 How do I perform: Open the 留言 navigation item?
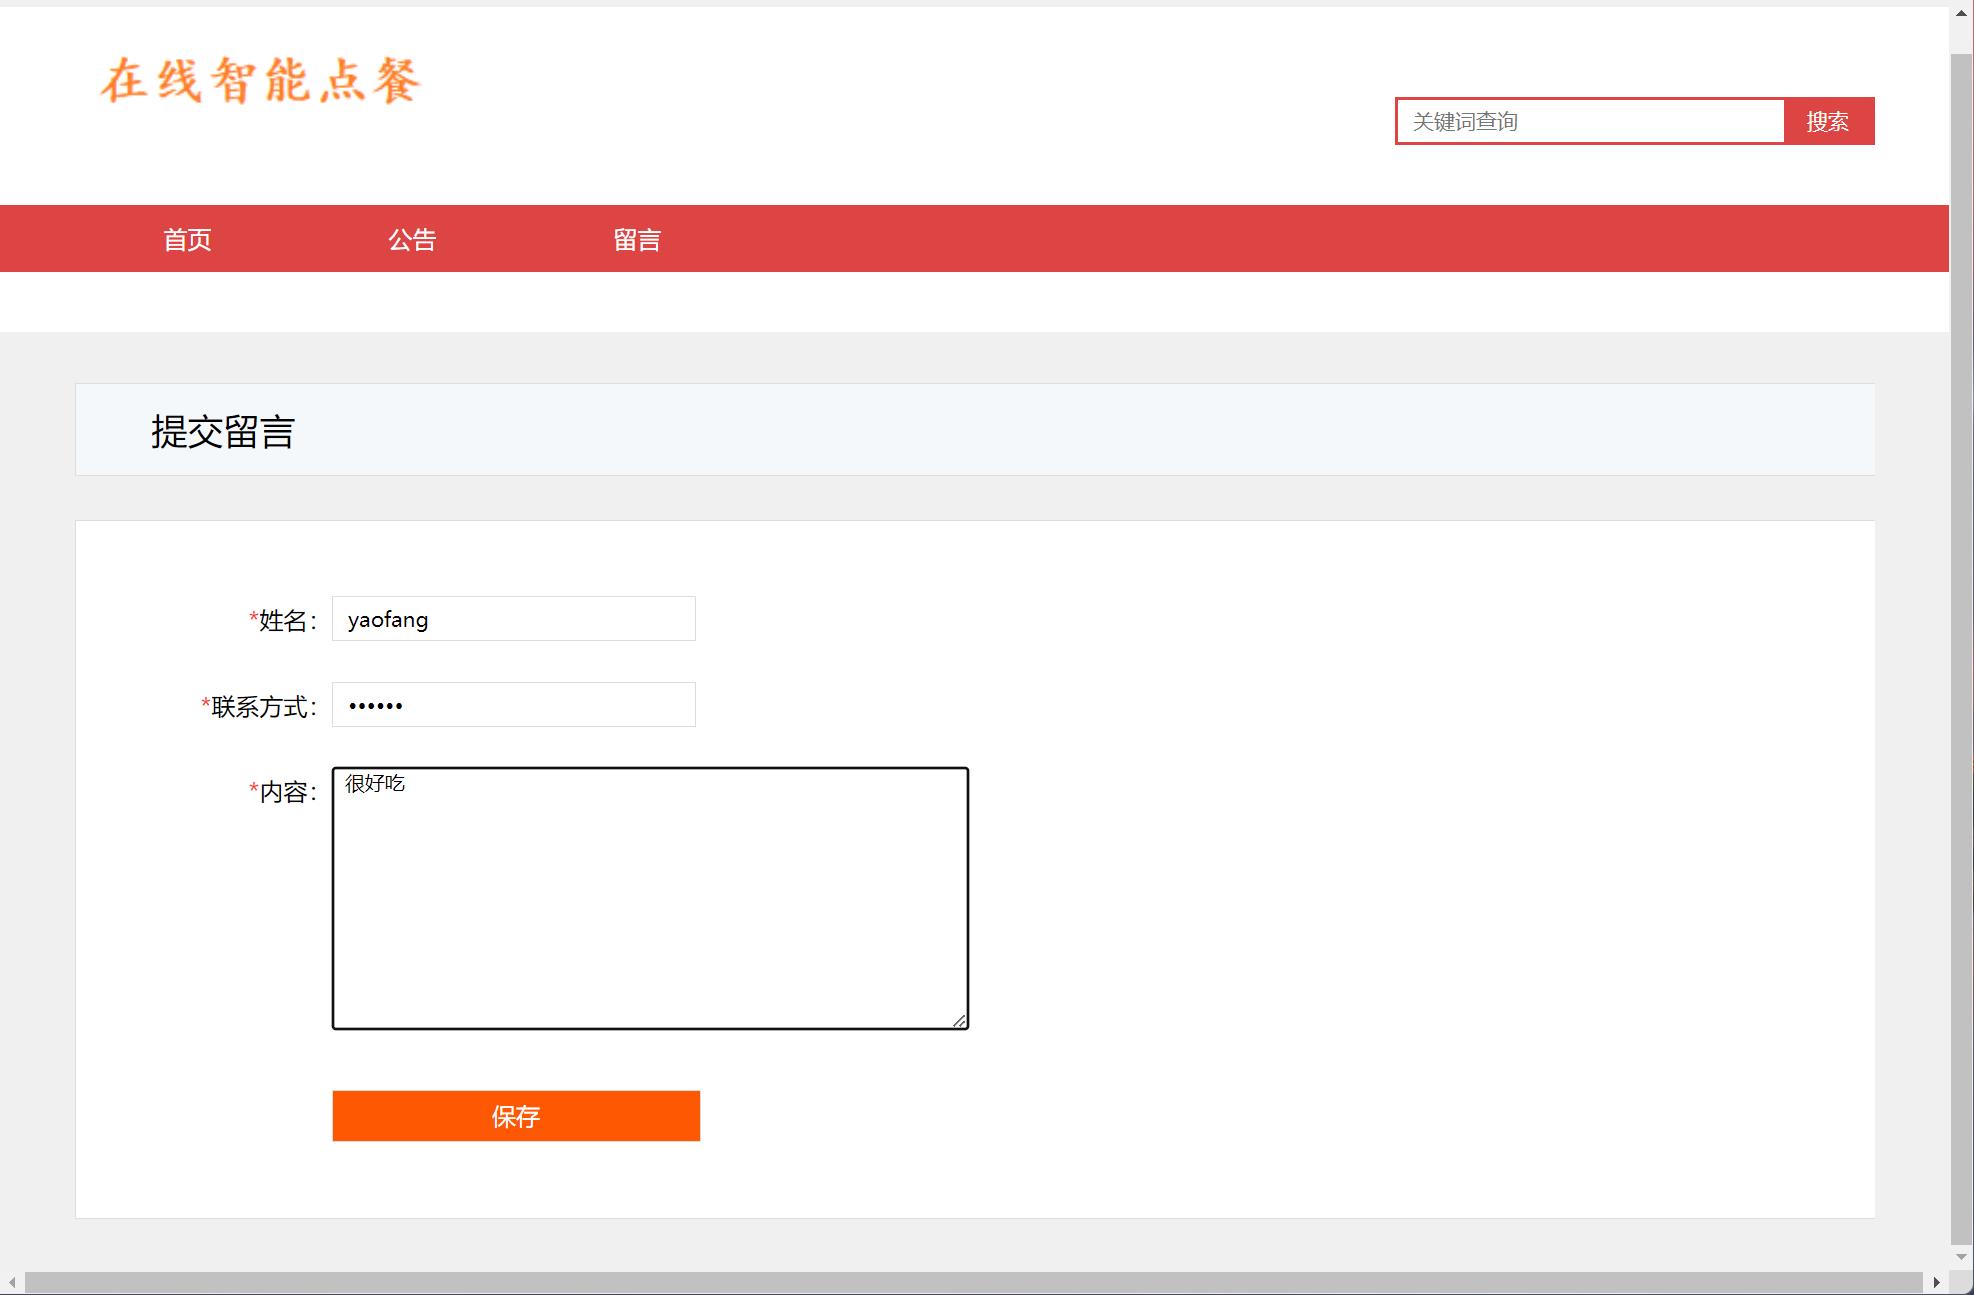(637, 240)
